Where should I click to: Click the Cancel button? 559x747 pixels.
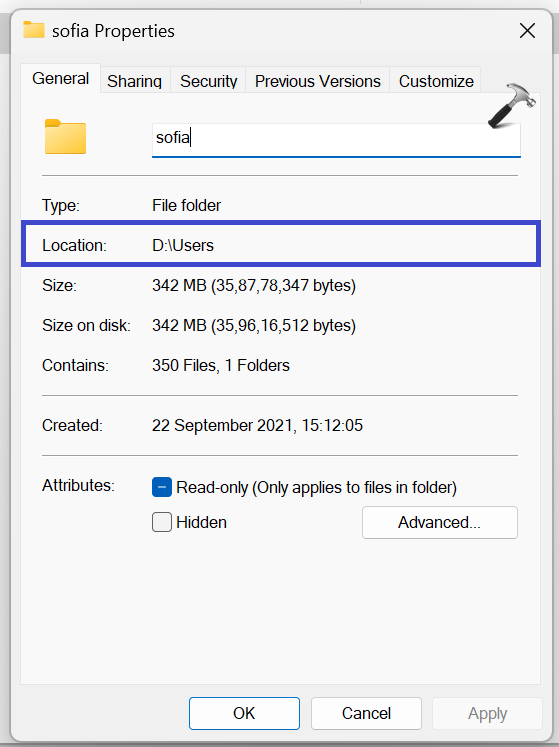[366, 713]
